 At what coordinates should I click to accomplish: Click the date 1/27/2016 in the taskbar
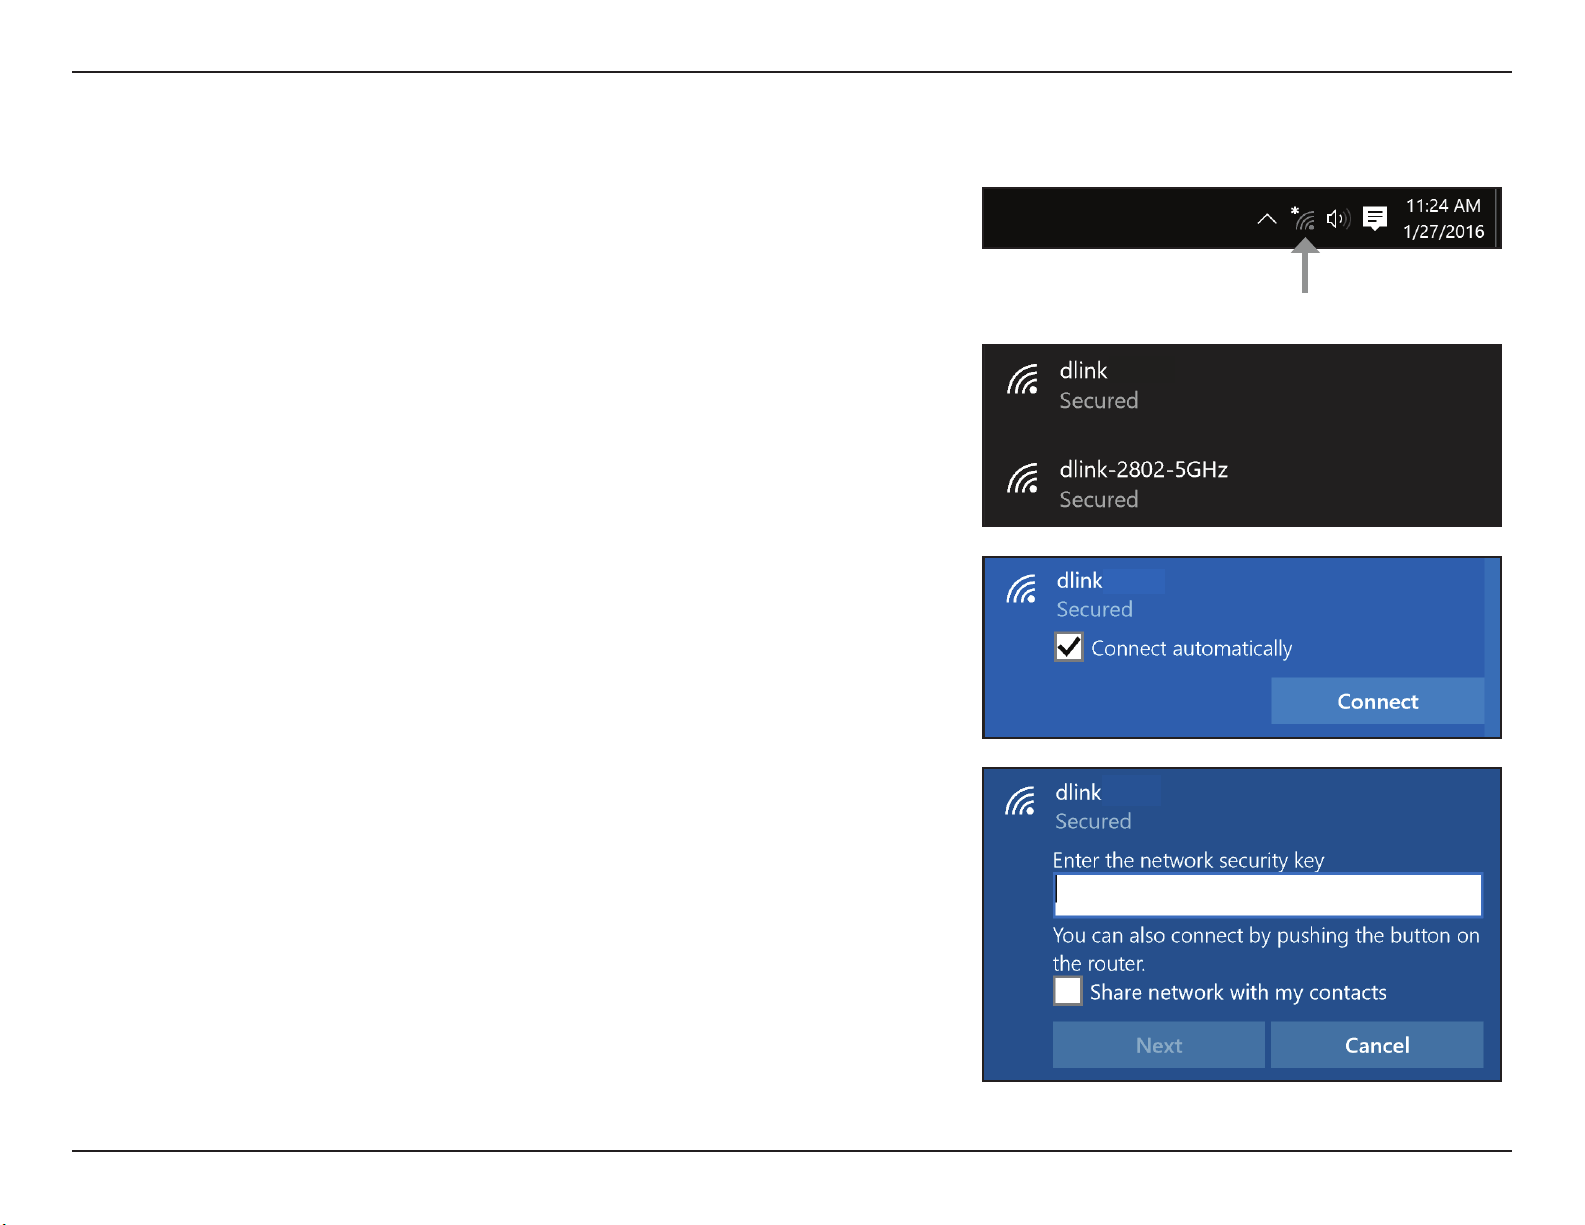pos(1443,232)
